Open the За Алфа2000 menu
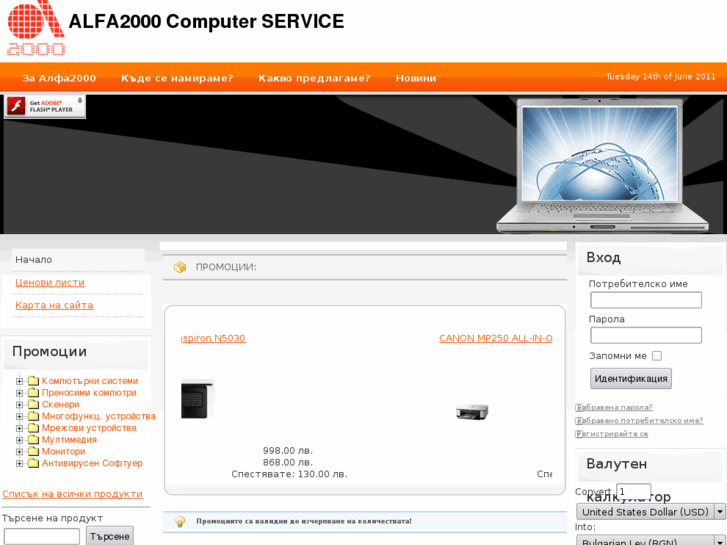The width and height of the screenshot is (727, 545). point(59,78)
